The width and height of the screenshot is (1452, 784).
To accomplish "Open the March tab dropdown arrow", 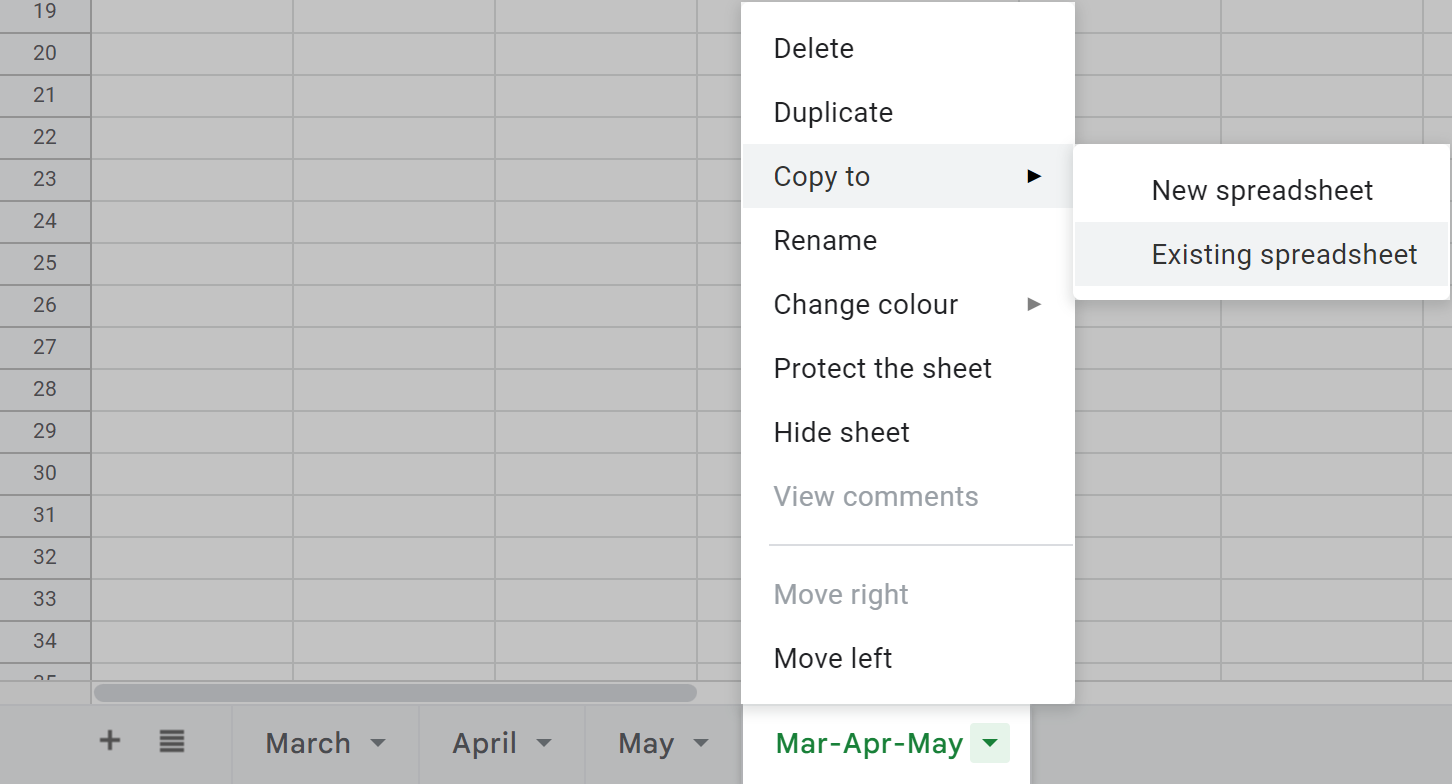I will (378, 743).
